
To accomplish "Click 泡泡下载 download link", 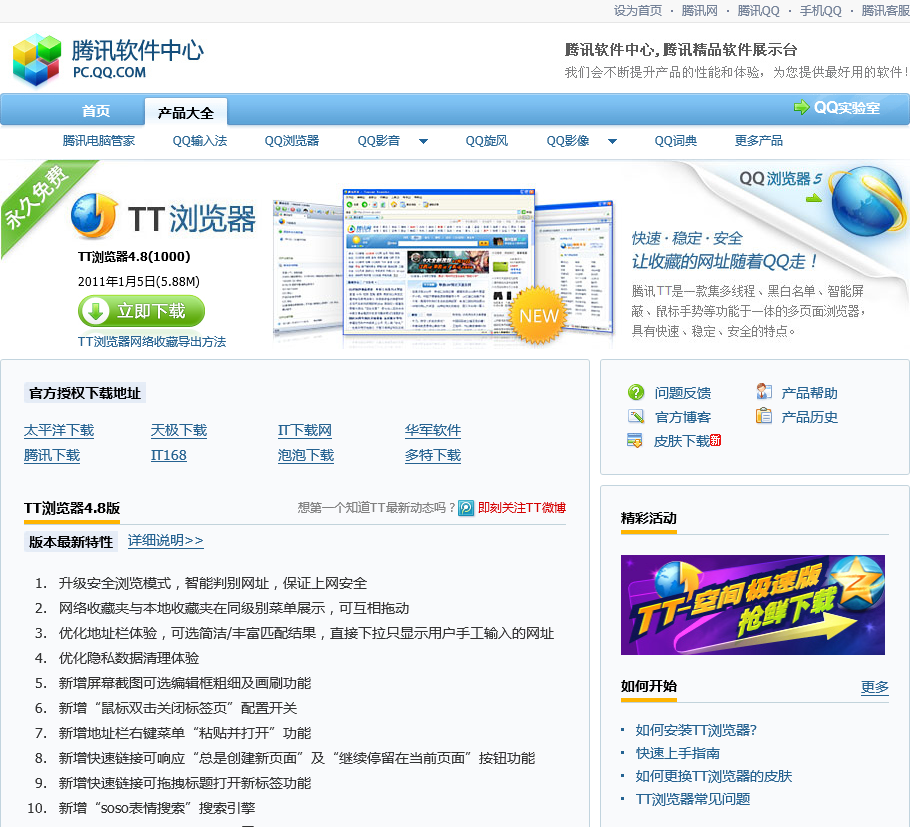I will (x=306, y=455).
